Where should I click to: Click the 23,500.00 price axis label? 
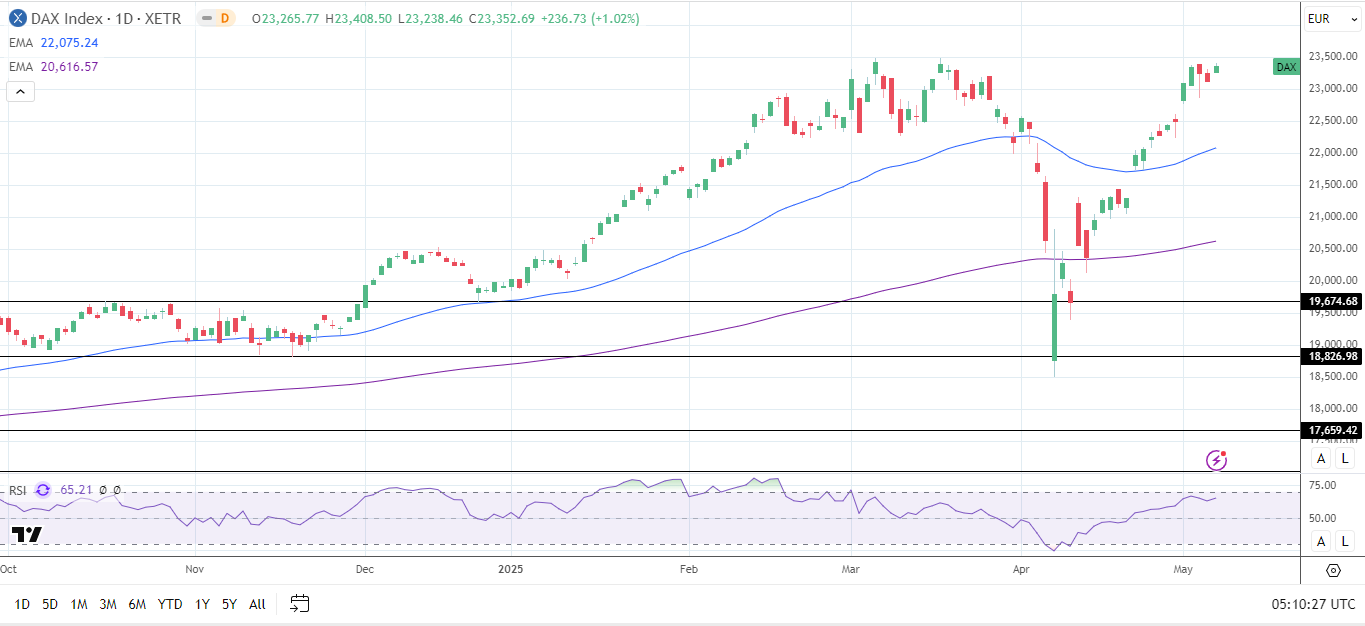click(1333, 56)
